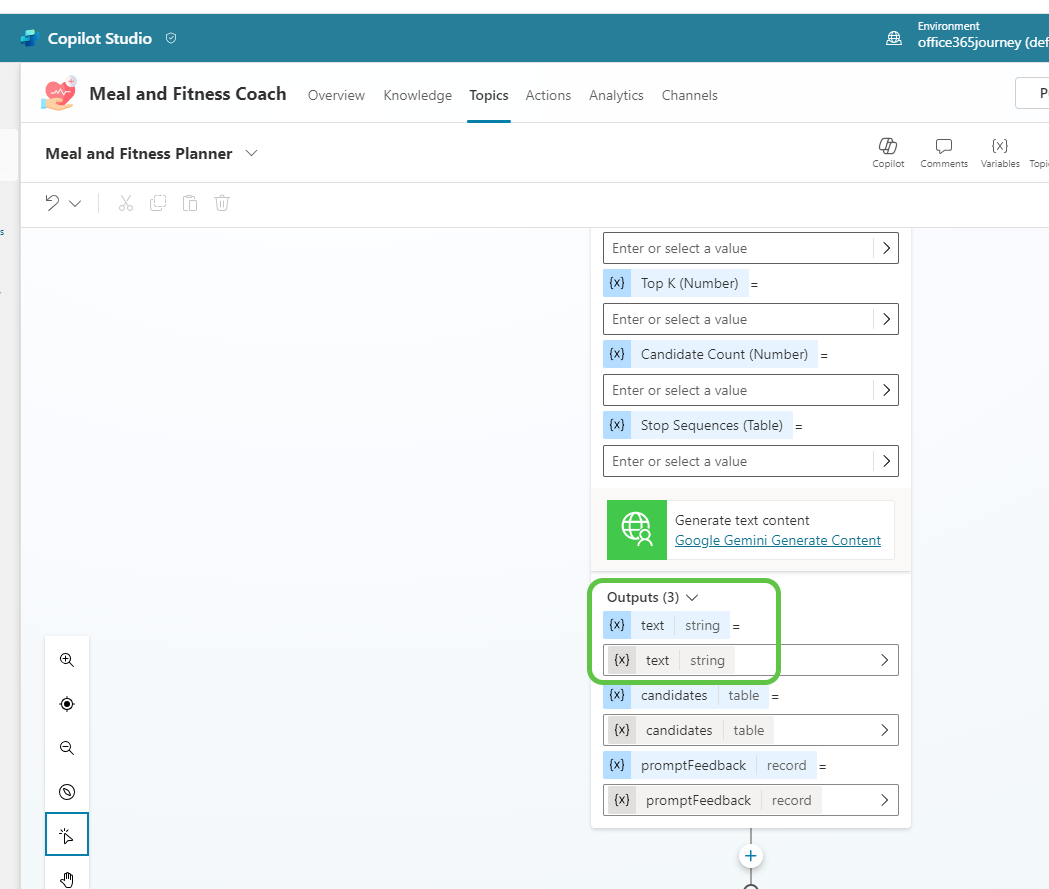This screenshot has width=1049, height=889.
Task: Click the add node plus button
Action: (751, 856)
